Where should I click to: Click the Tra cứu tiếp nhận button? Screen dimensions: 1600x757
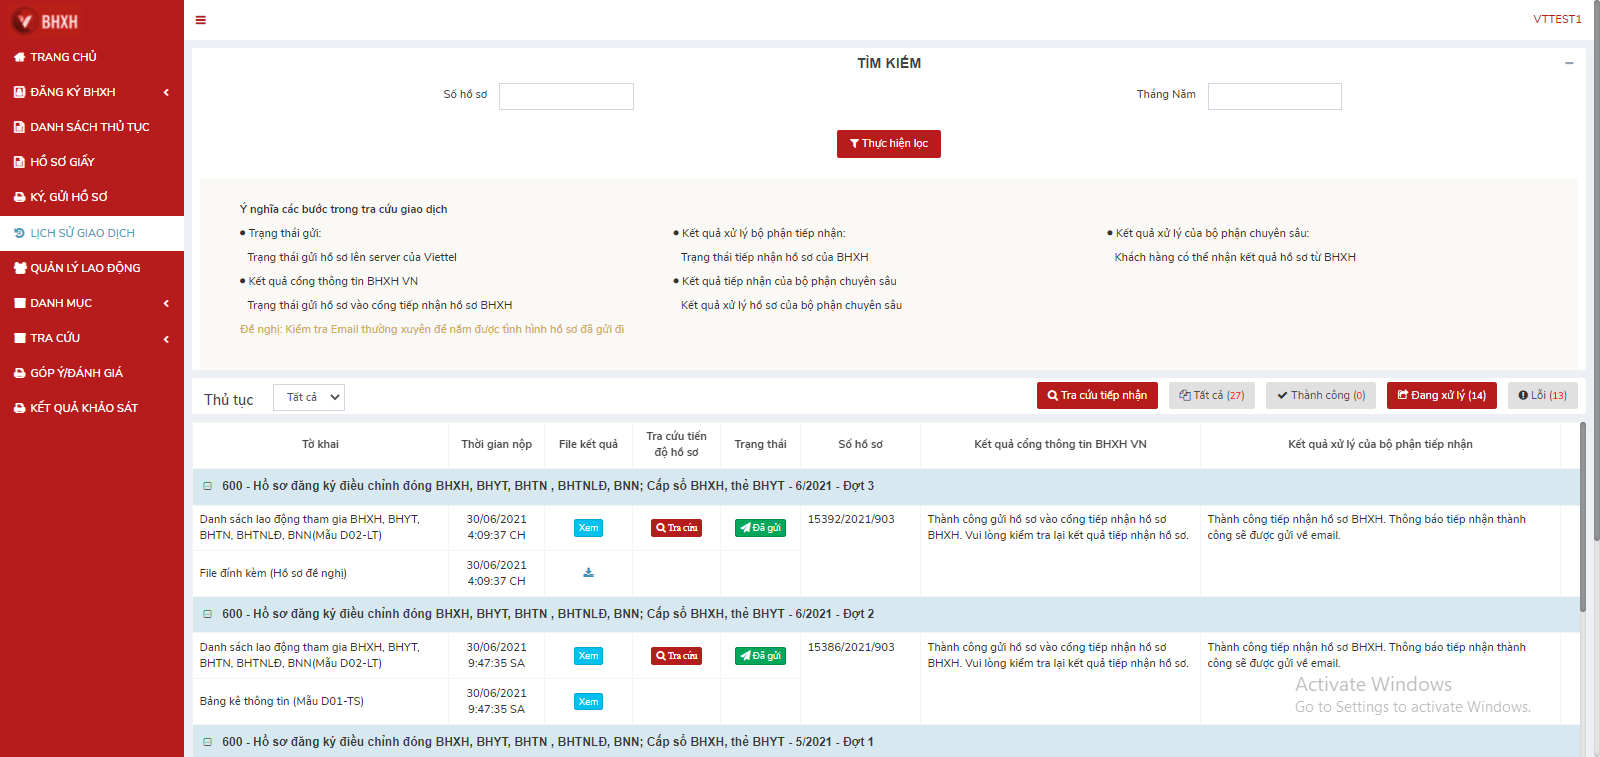point(1097,395)
